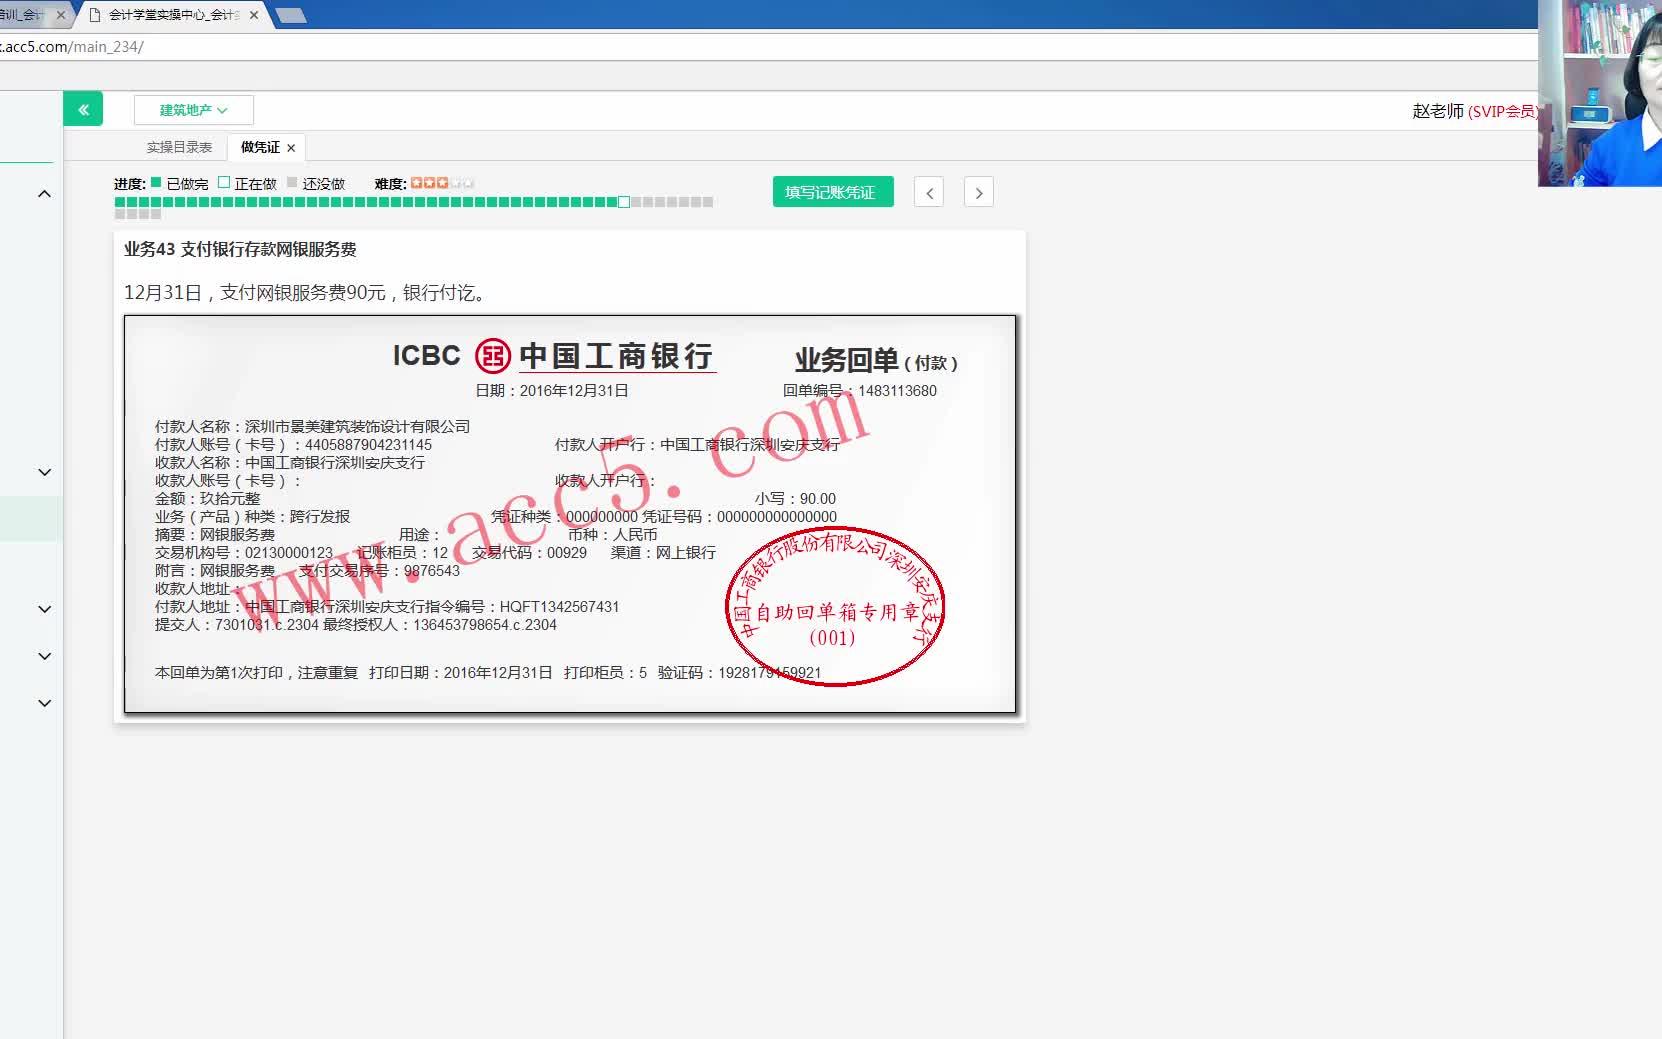Toggle the 还没做 legend indicator
The image size is (1662, 1039).
[293, 183]
